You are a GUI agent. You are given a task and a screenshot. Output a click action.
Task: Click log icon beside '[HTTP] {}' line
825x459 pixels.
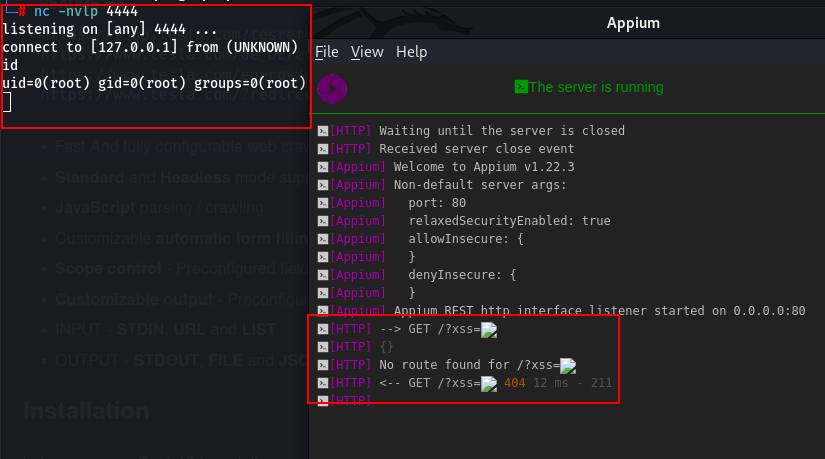pos(323,347)
